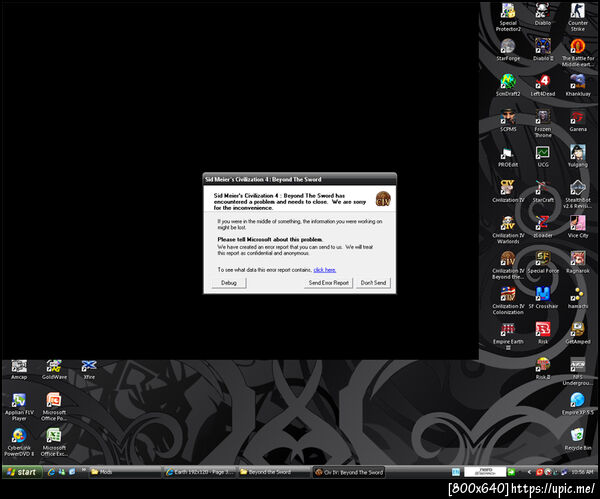Select the Recycle Bin icon
The image size is (600, 499).
pos(577,439)
